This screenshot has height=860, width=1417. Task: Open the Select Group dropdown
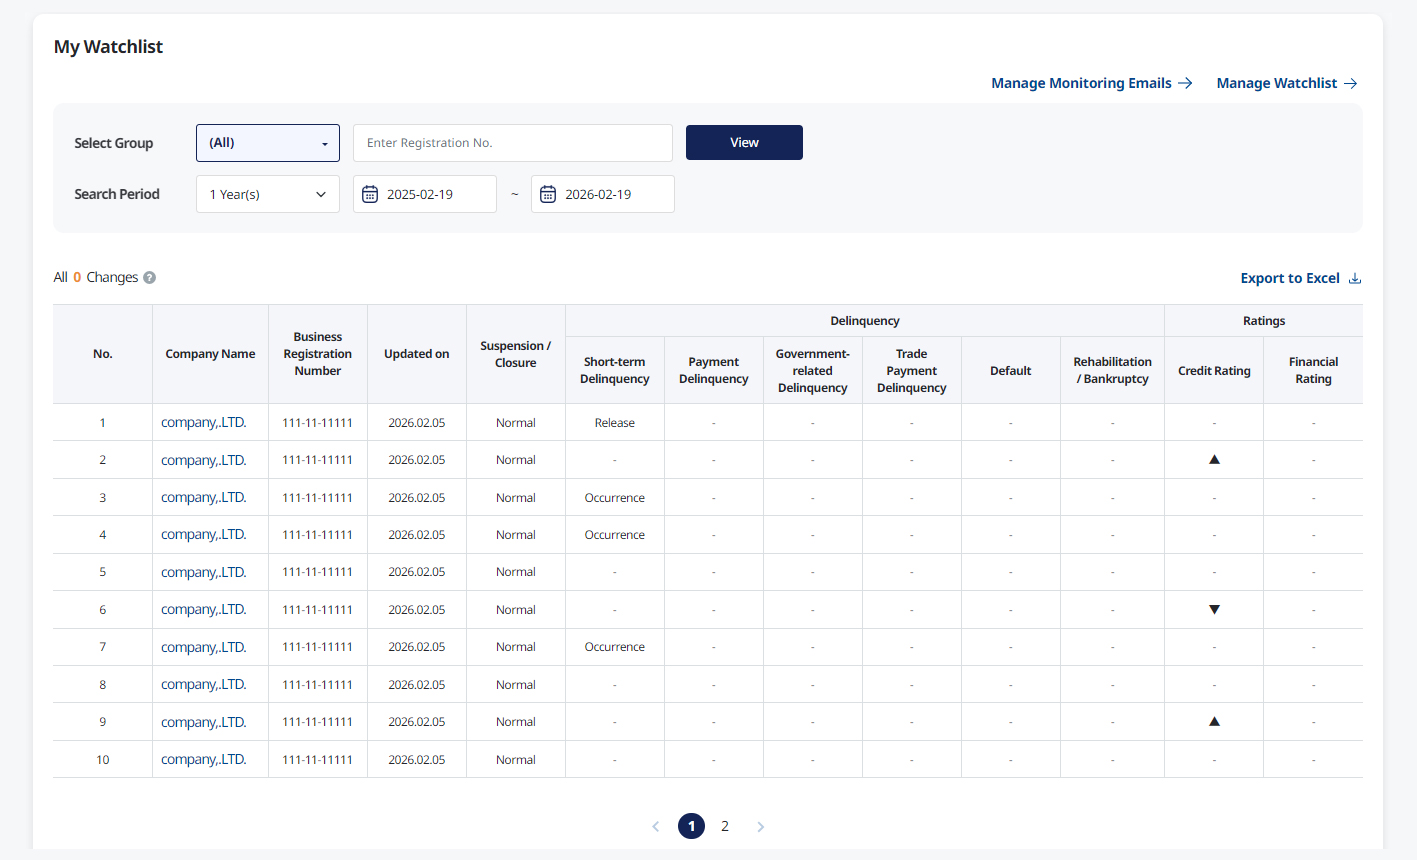pos(268,143)
